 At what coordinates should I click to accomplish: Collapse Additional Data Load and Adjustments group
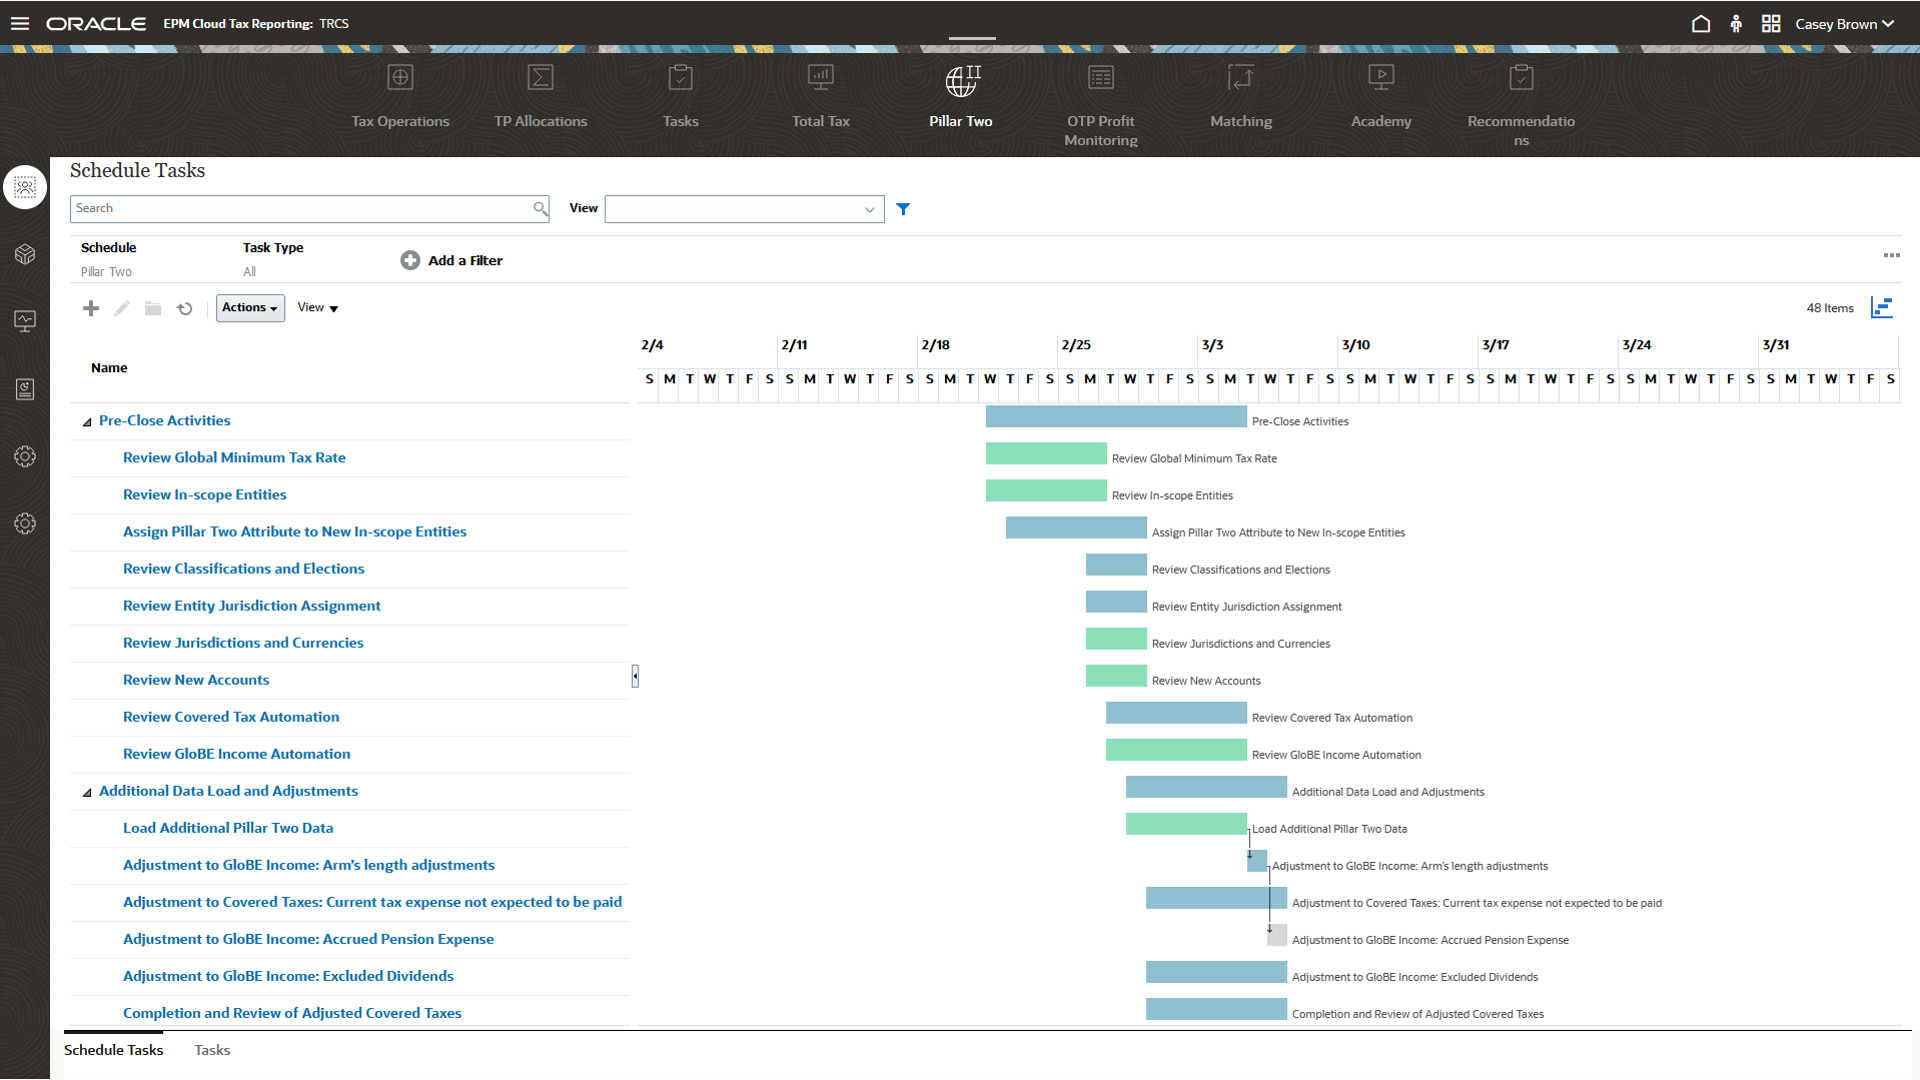(x=87, y=792)
